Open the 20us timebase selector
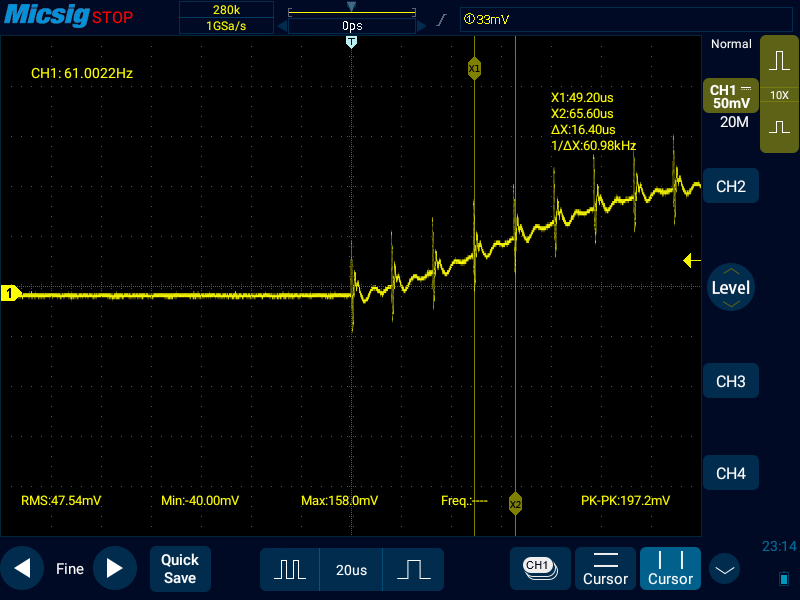800x600 pixels. pyautogui.click(x=351, y=569)
